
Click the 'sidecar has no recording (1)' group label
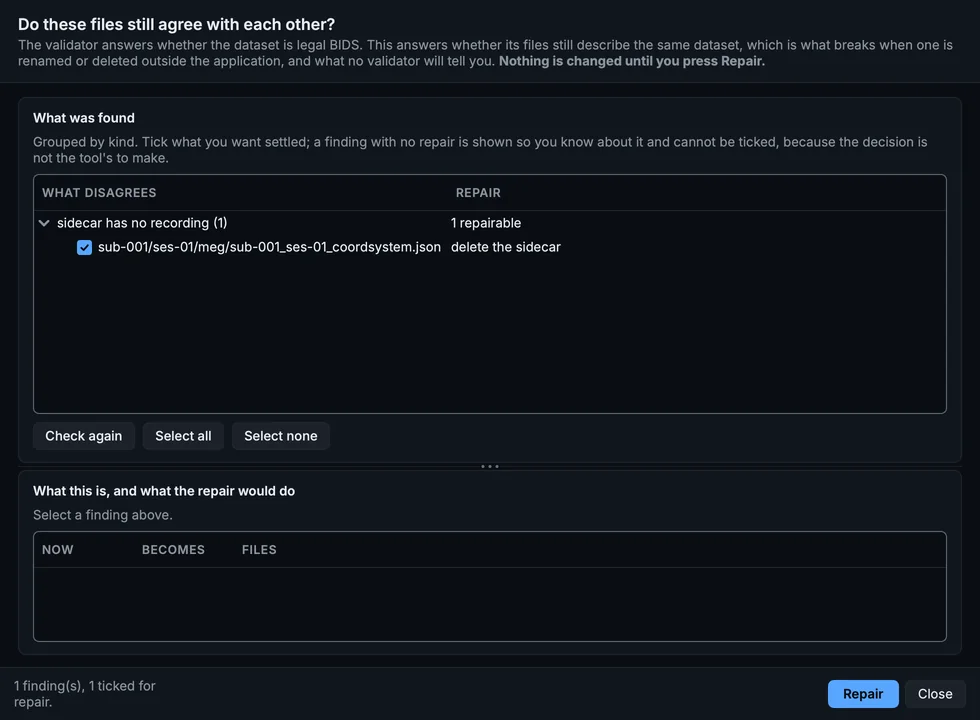(x=142, y=223)
